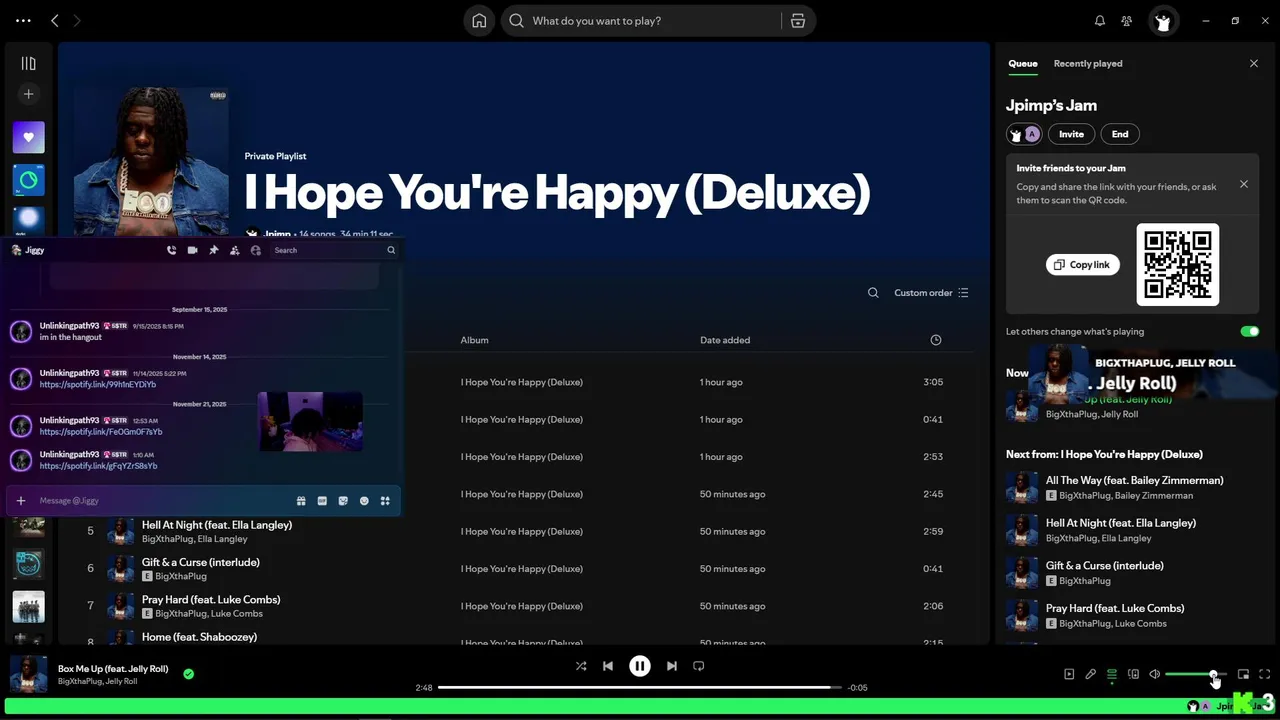The height and width of the screenshot is (720, 1280).
Task: Sort by the duration clock icon
Action: click(x=936, y=340)
